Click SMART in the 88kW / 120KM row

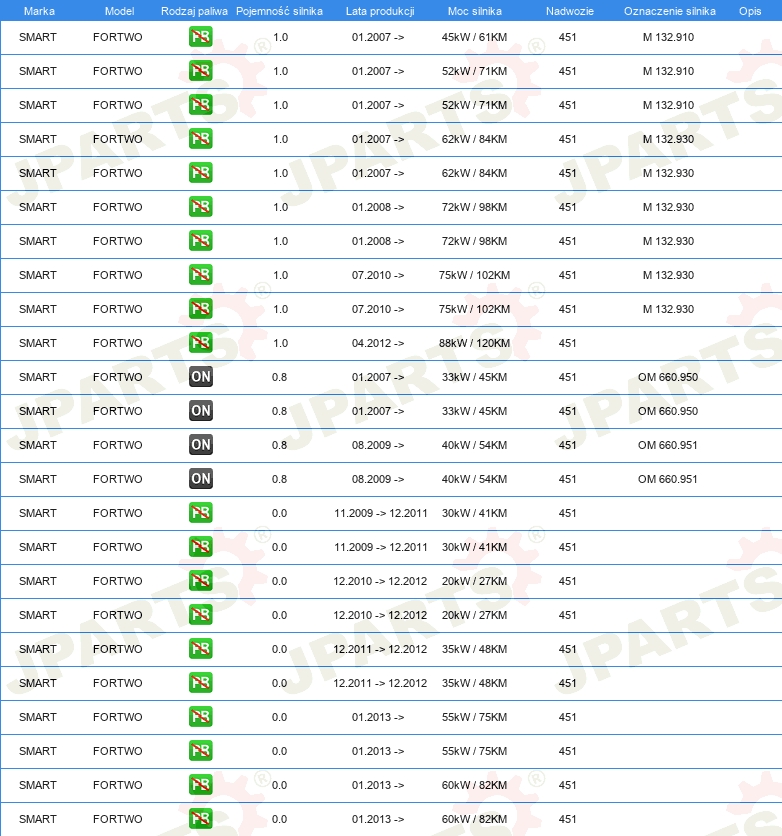38,343
